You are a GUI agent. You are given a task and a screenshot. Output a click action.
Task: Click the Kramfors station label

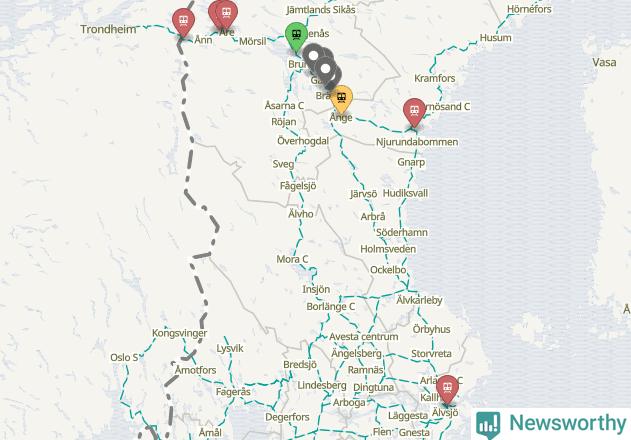click(x=435, y=78)
